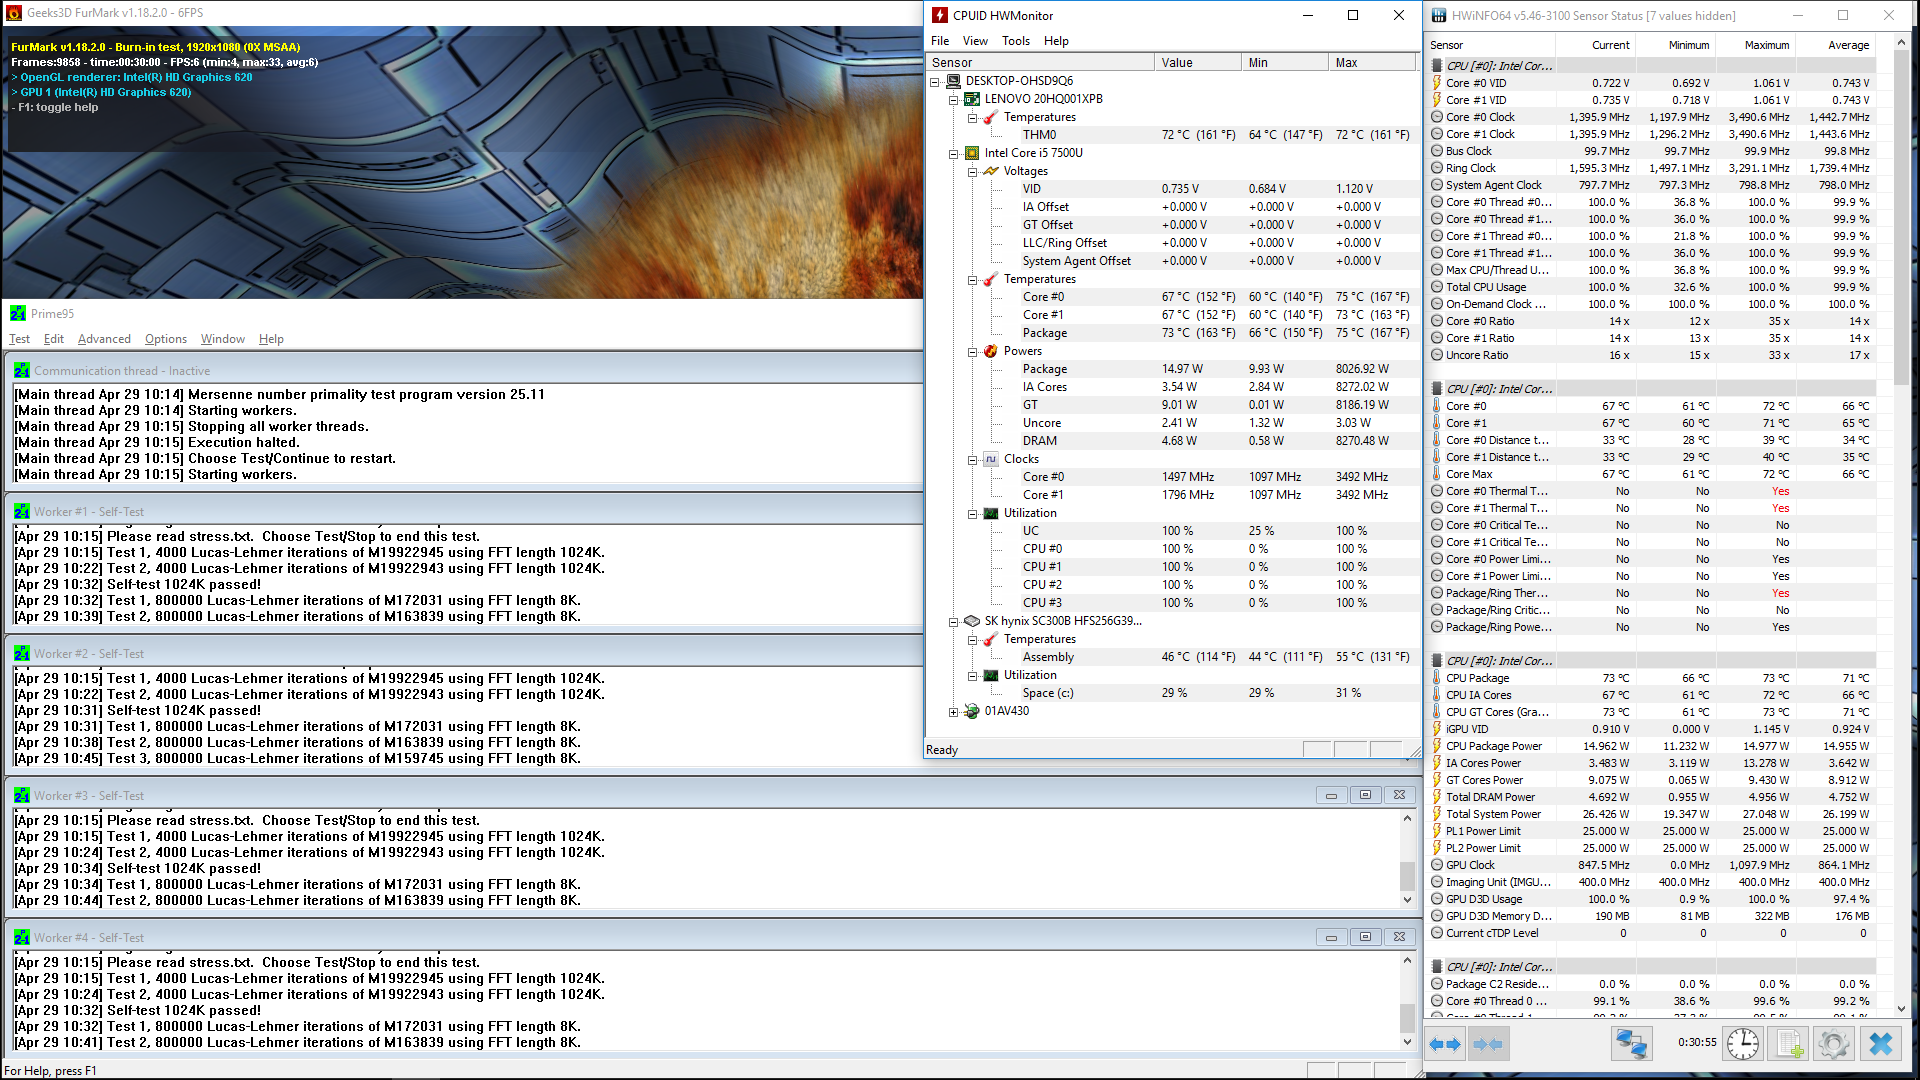This screenshot has height=1080, width=1920.
Task: Click the Clocks waveform icon in HWMonitor
Action: click(x=991, y=459)
